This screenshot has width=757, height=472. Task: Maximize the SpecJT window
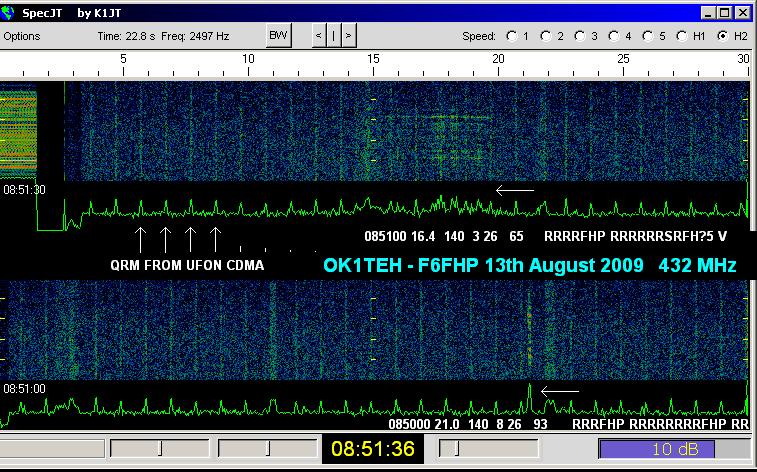coord(725,13)
